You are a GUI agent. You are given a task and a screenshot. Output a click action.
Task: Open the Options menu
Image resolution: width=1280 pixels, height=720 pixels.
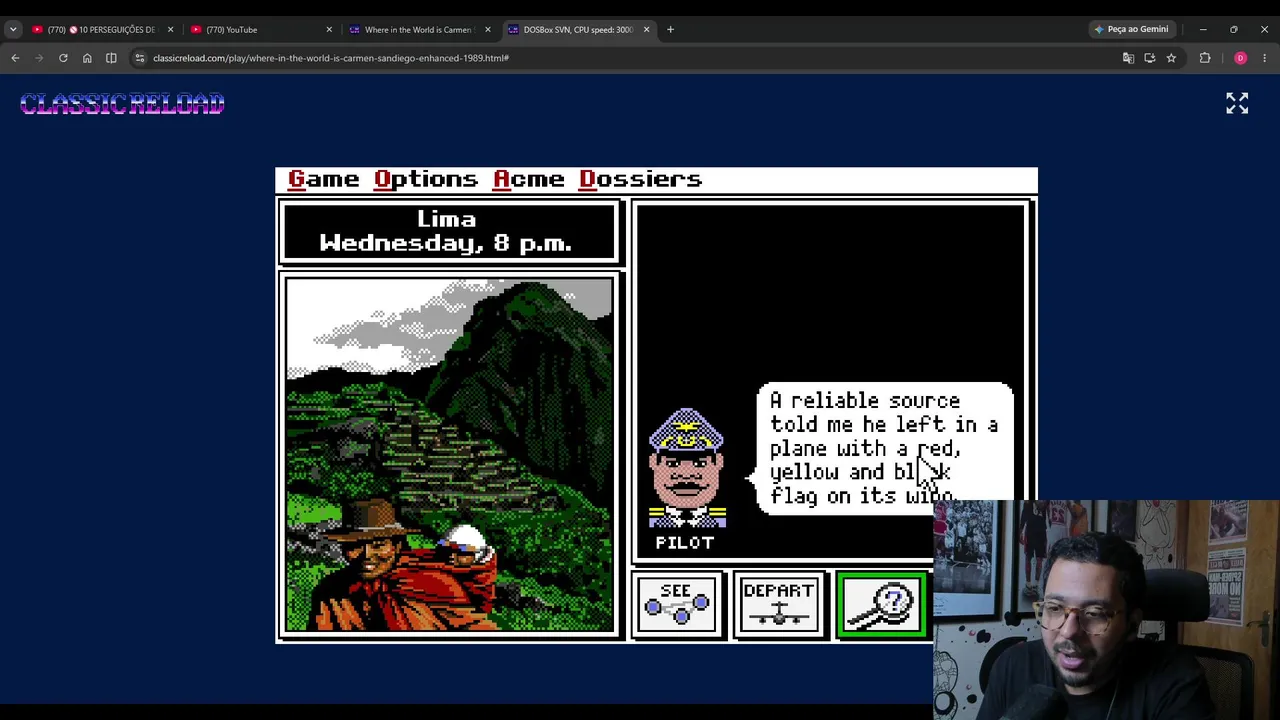[426, 179]
